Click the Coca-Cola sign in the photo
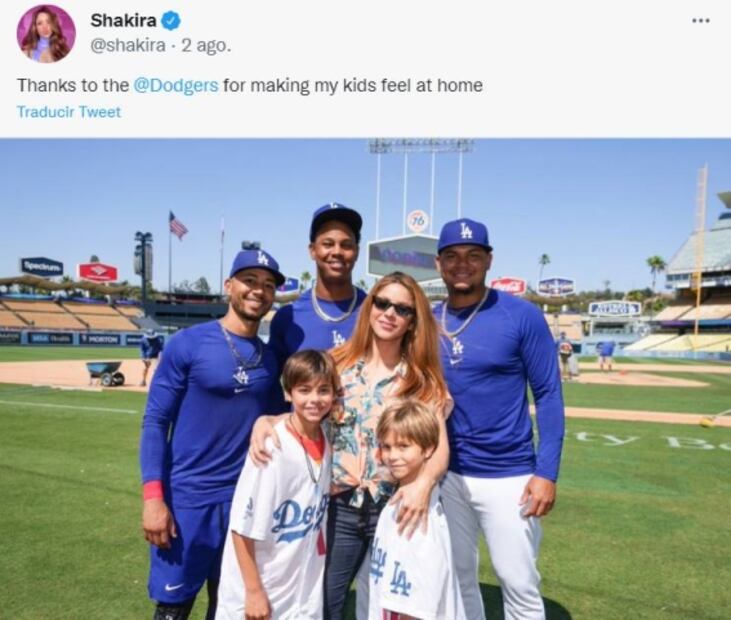731x620 pixels. pyautogui.click(x=508, y=285)
